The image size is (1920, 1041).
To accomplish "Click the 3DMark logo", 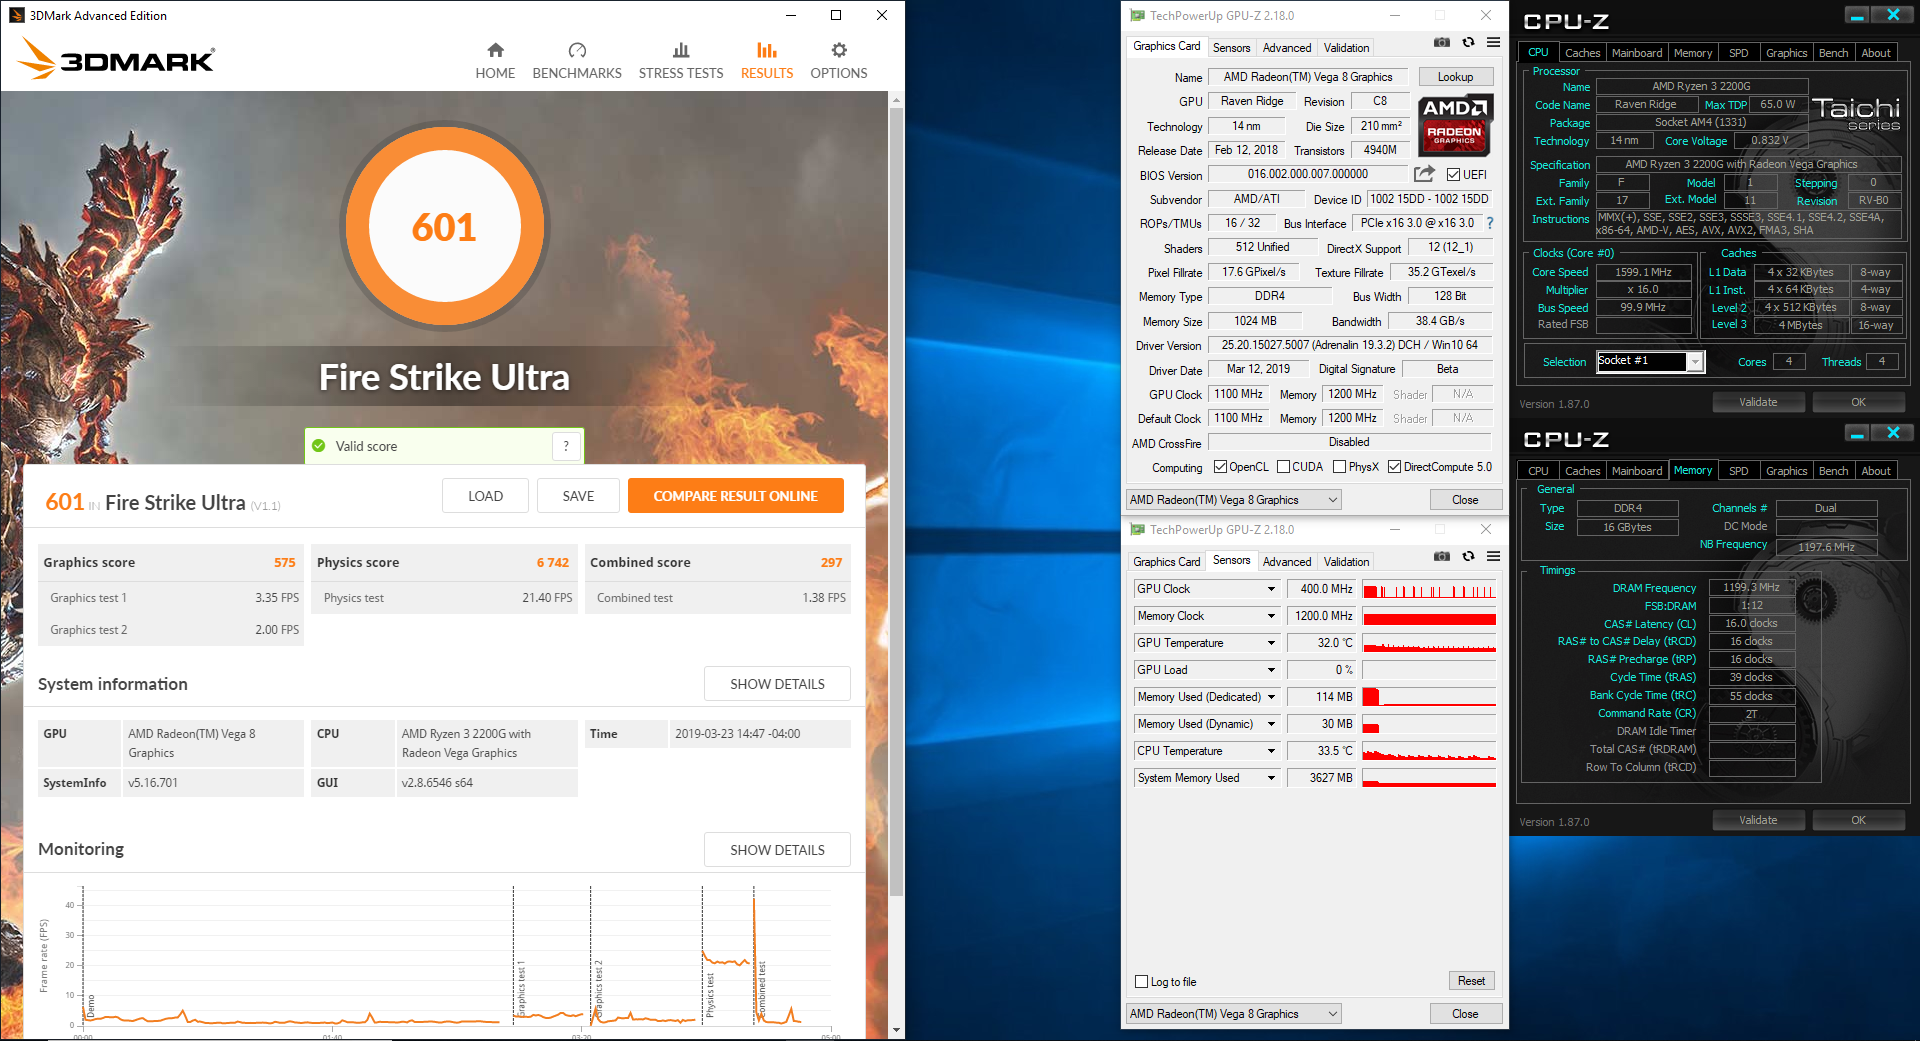I will (x=116, y=59).
